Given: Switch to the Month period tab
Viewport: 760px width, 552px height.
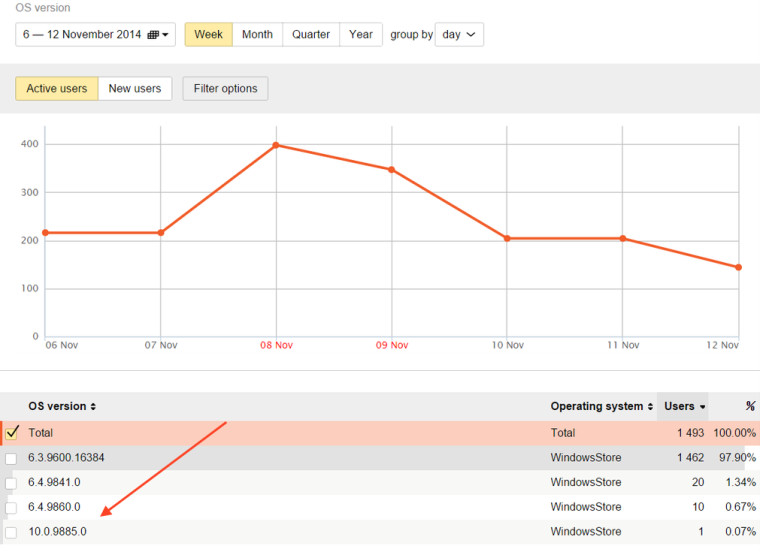Looking at the screenshot, I should point(257,35).
